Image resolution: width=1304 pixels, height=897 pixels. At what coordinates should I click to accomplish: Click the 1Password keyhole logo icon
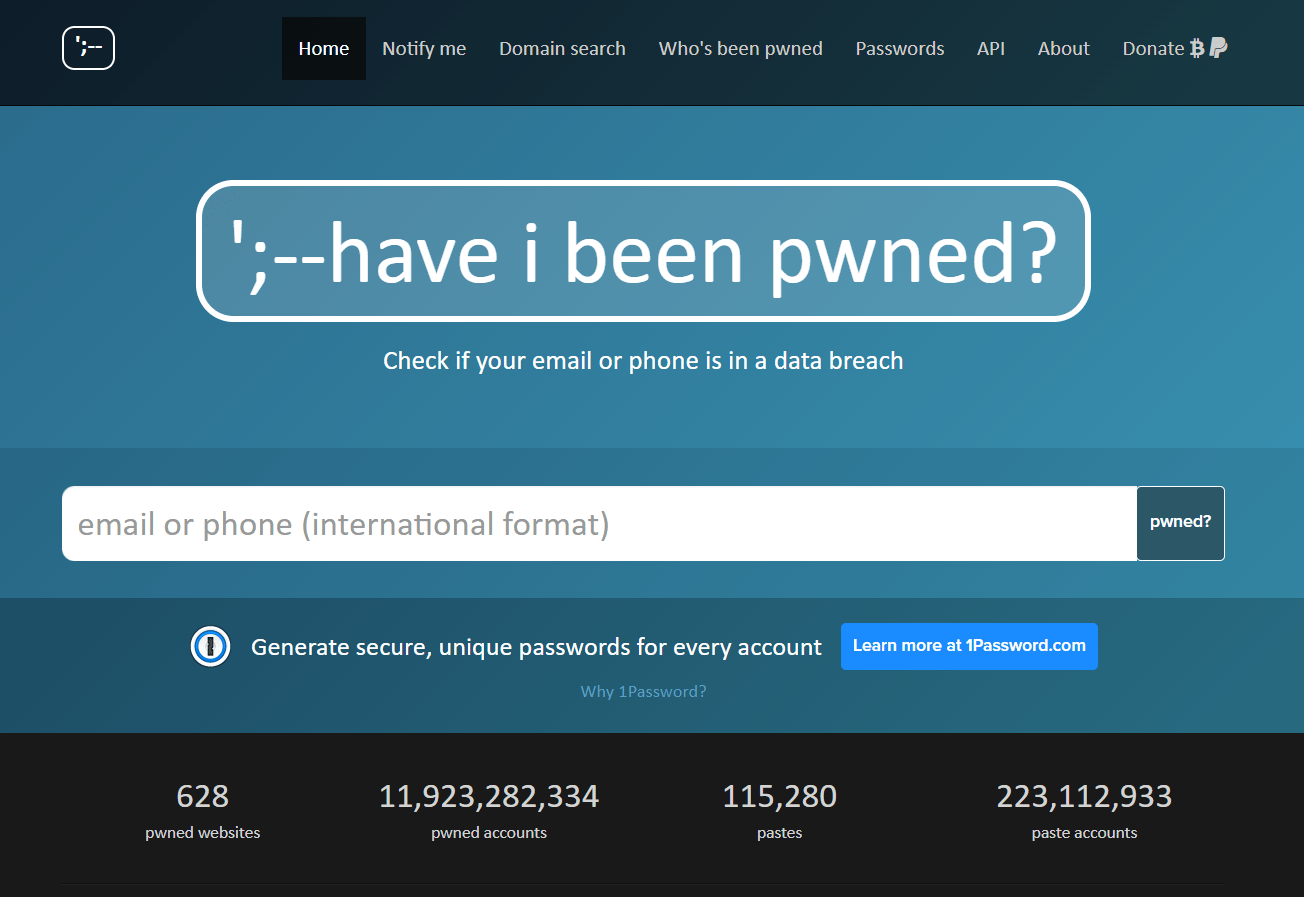(x=210, y=646)
